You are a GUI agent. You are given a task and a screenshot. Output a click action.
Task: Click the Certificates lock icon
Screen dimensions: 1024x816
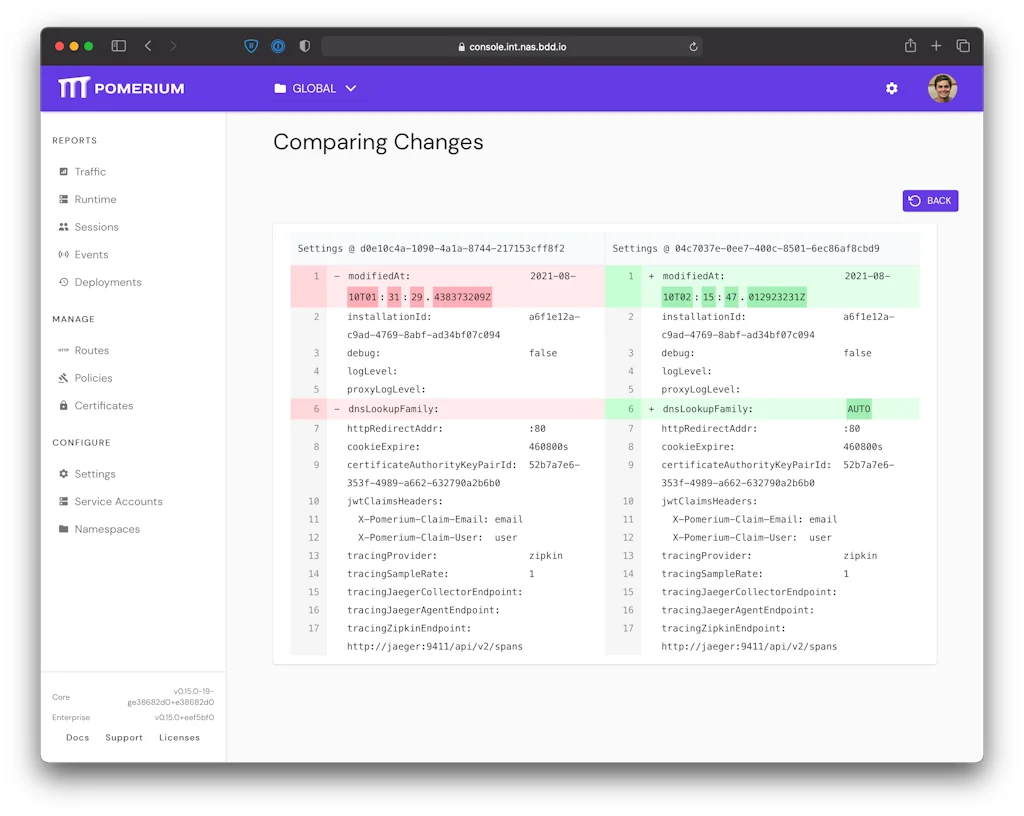click(64, 406)
